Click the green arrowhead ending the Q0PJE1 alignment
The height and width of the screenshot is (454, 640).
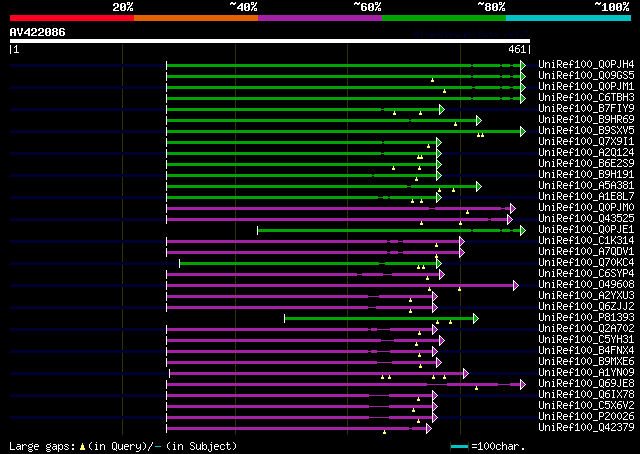pos(523,231)
